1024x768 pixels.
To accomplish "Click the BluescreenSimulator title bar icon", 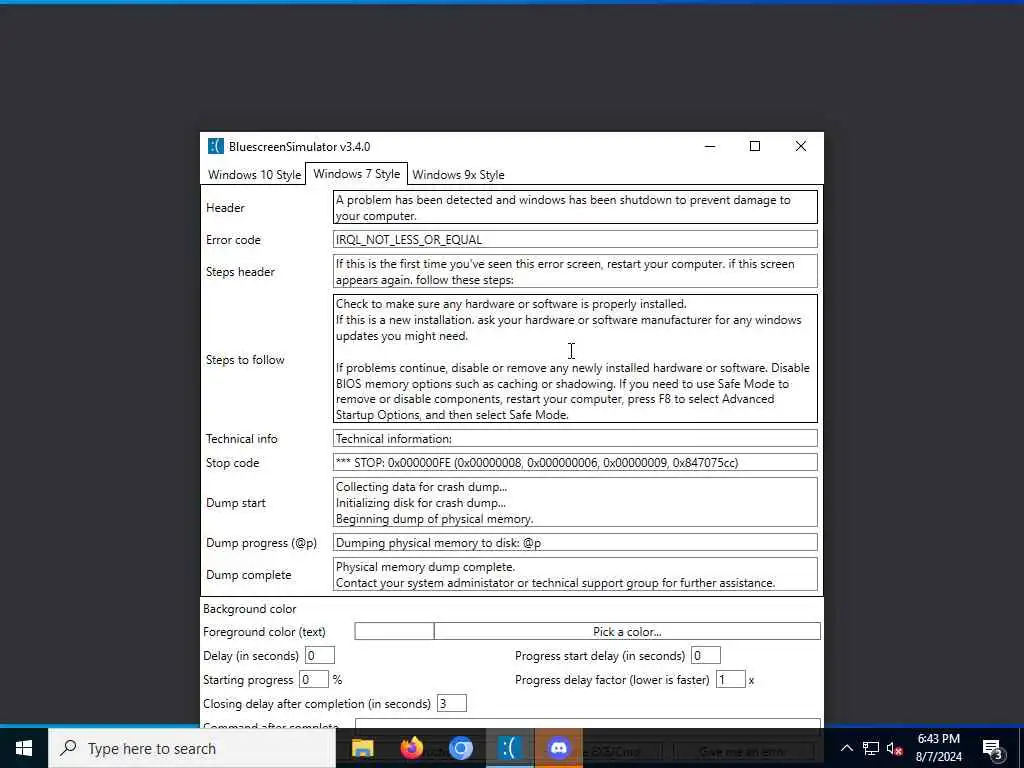I will 216,146.
